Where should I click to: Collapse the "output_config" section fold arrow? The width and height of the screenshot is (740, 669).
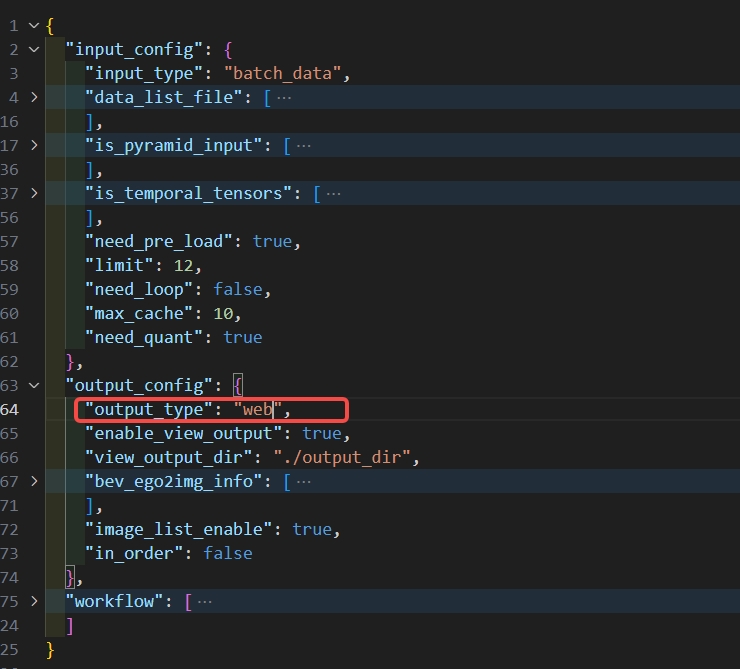click(35, 385)
